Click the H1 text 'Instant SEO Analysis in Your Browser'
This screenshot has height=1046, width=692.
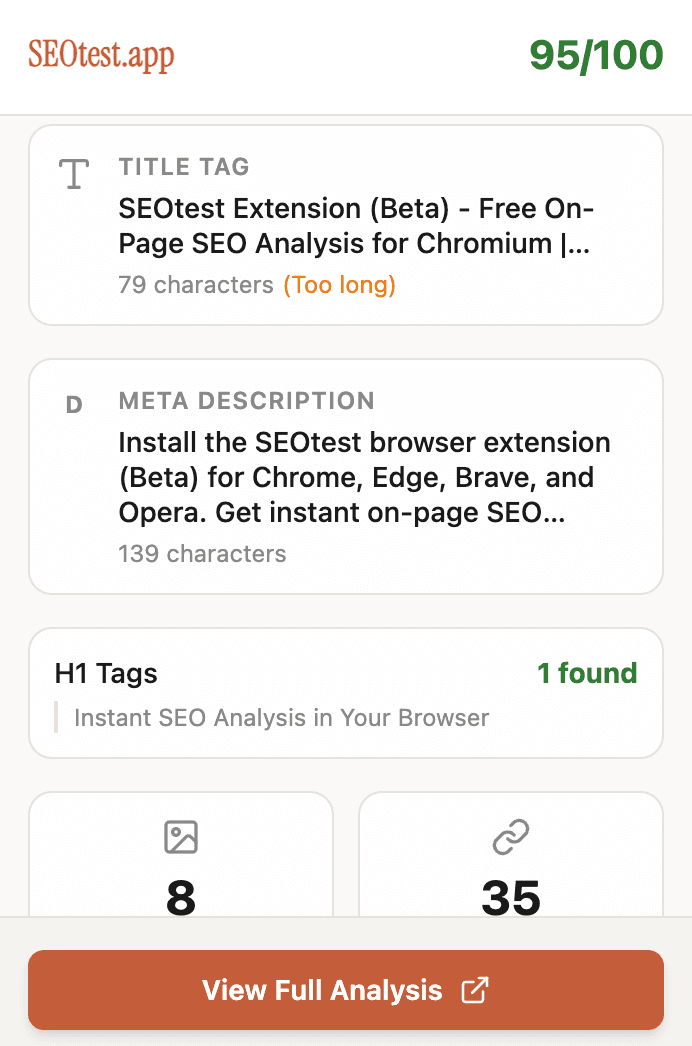click(x=281, y=718)
